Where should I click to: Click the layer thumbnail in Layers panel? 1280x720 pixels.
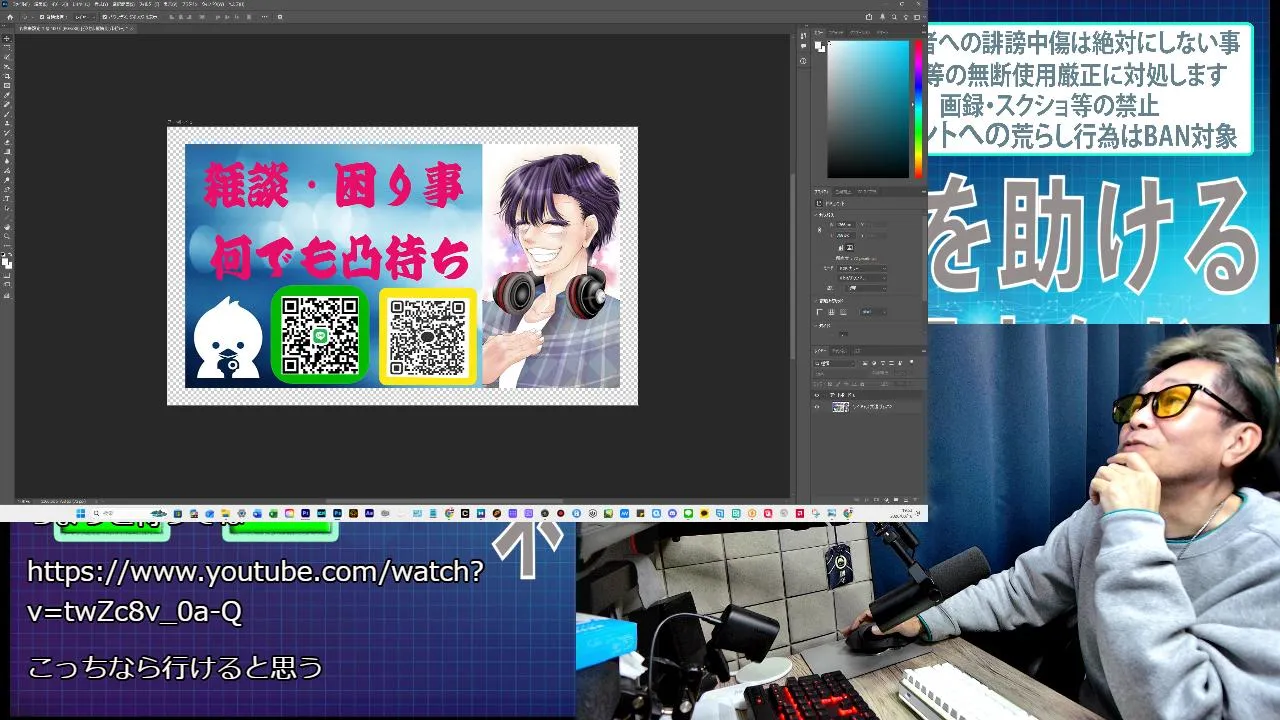pos(841,407)
